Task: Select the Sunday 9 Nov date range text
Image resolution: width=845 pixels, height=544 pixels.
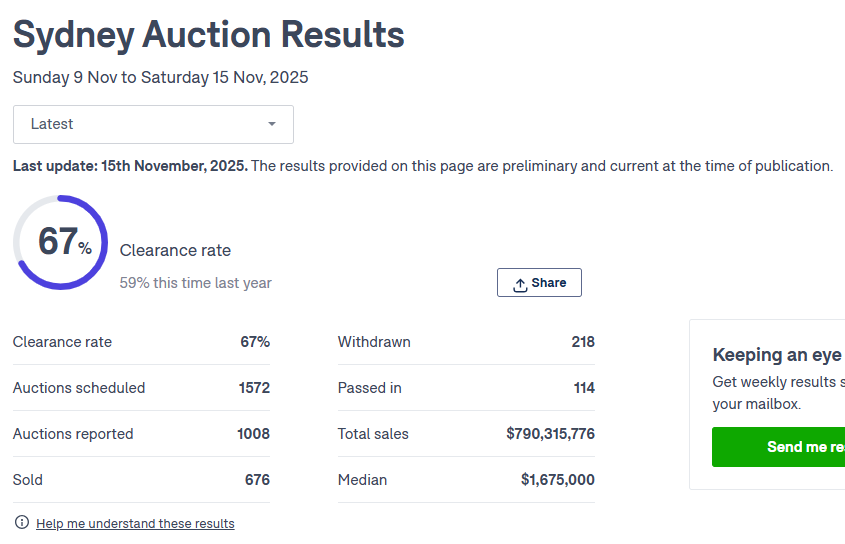Action: coord(160,77)
